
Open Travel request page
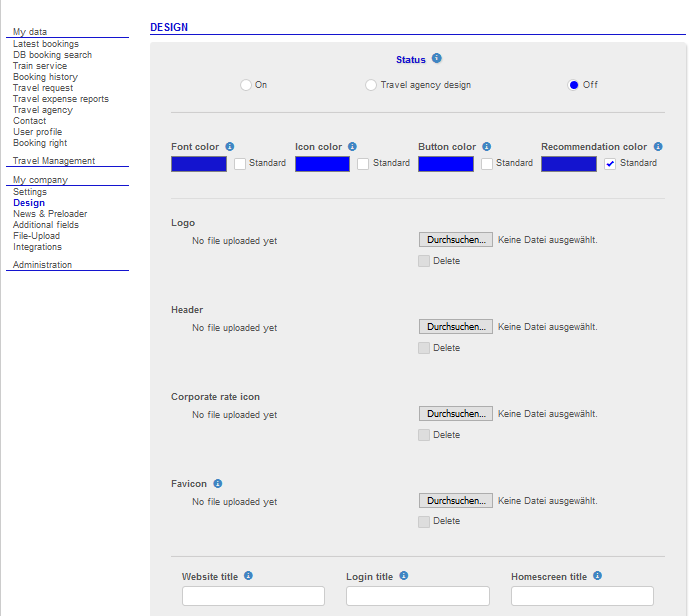[x=43, y=88]
